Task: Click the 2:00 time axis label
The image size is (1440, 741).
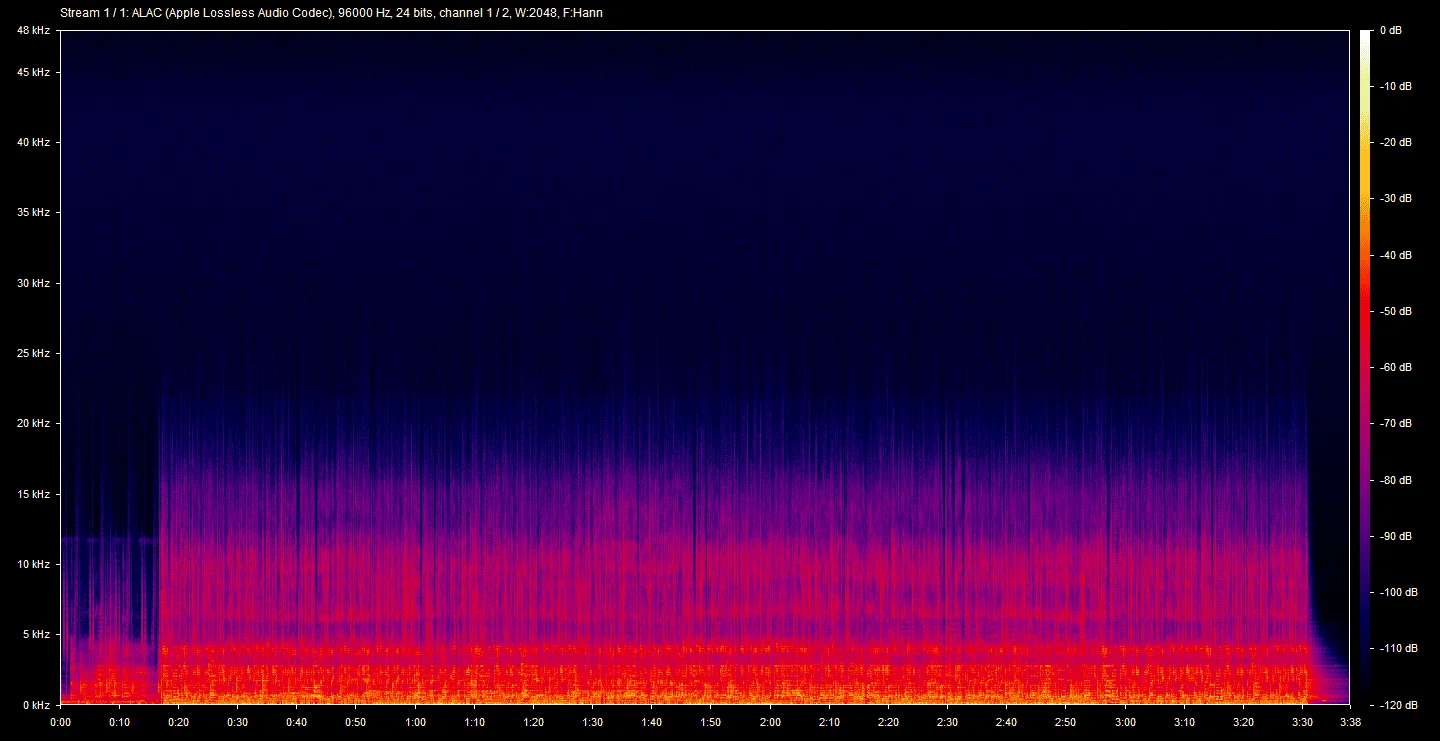Action: click(x=770, y=722)
